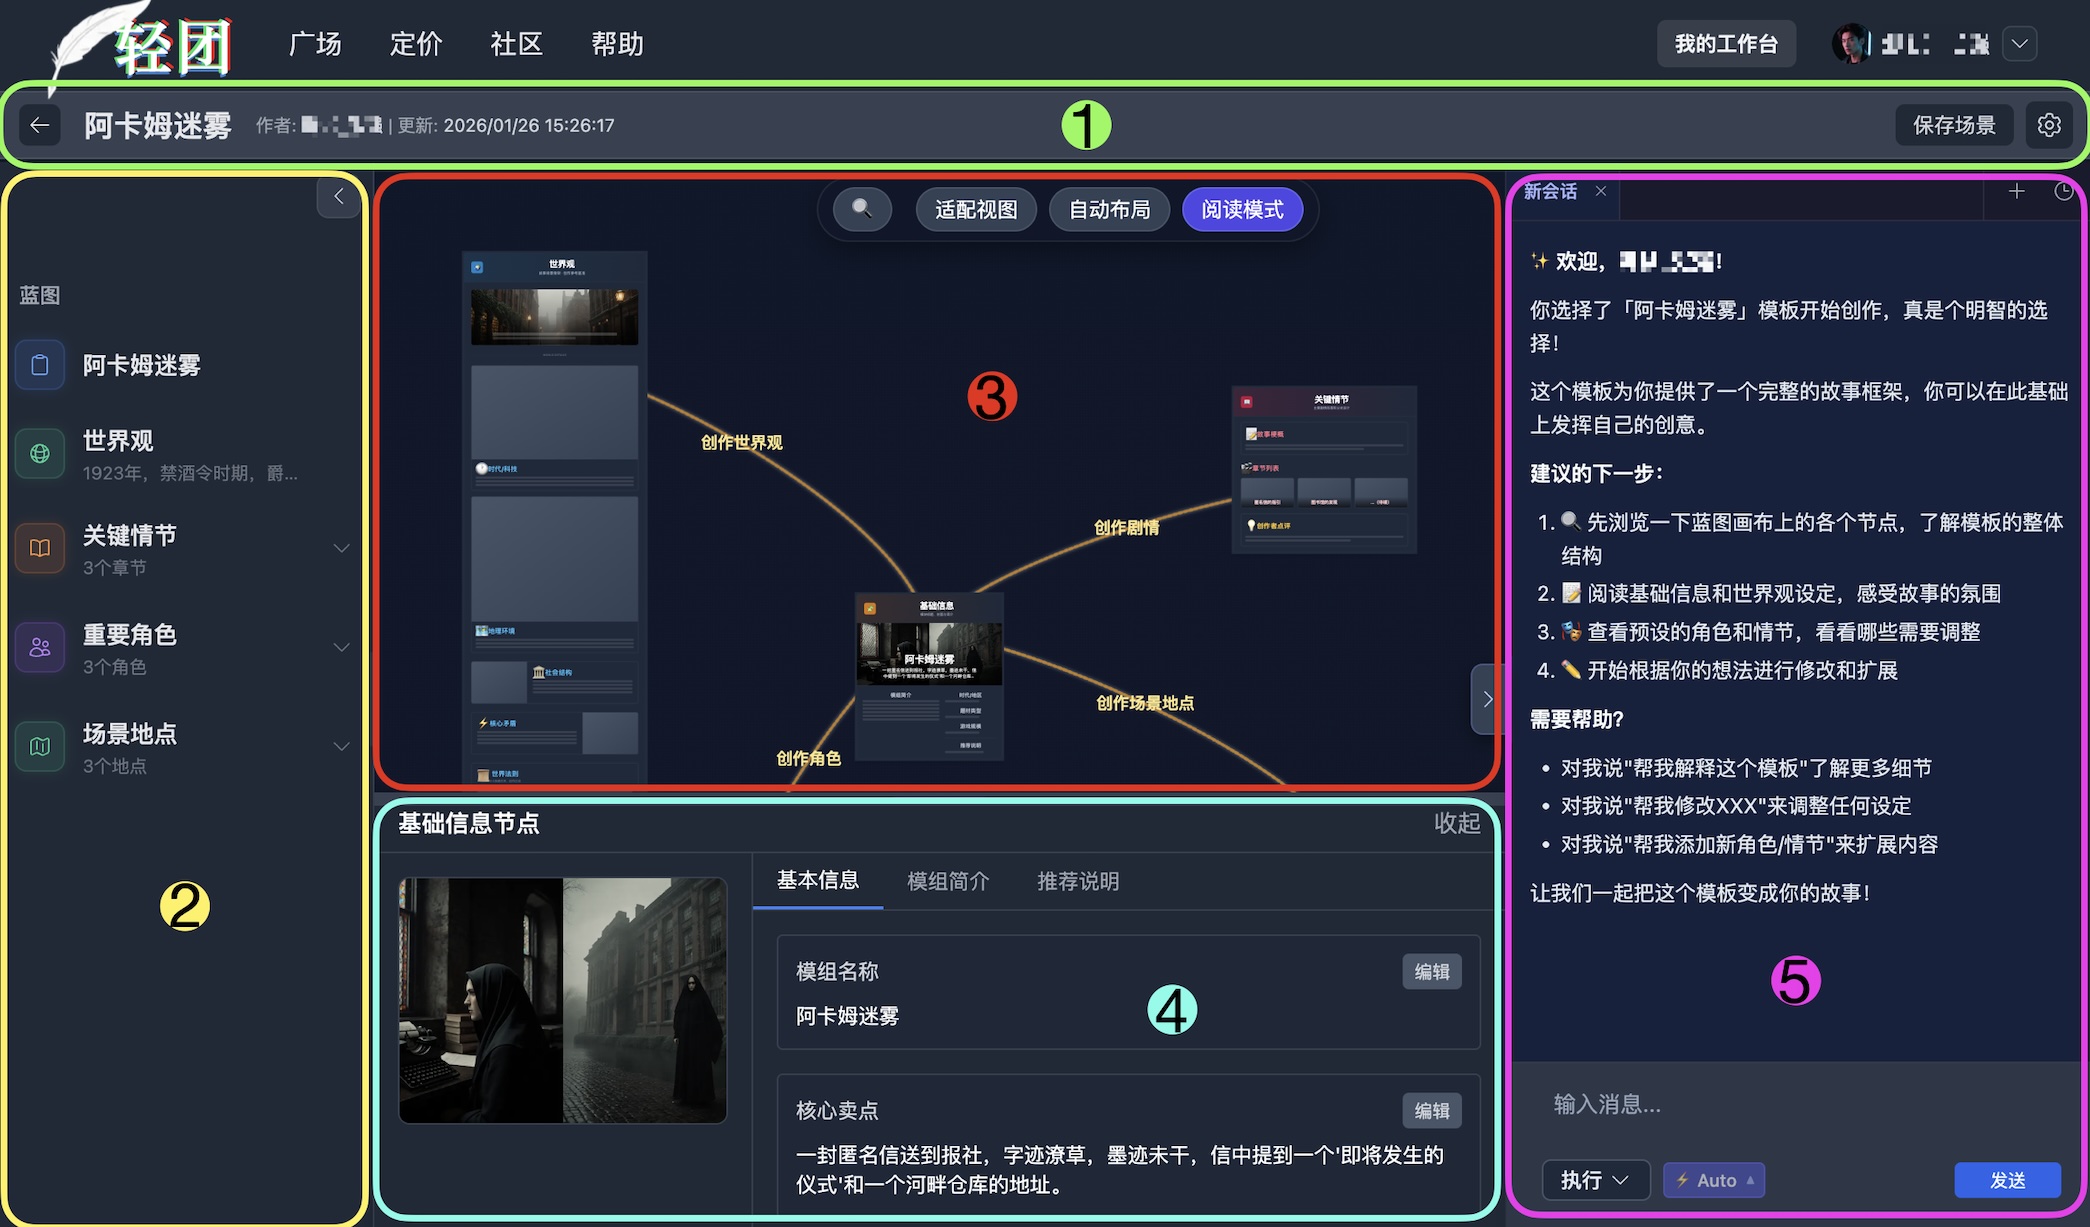
Task: Open the canvas search magnifier
Action: pyautogui.click(x=860, y=209)
